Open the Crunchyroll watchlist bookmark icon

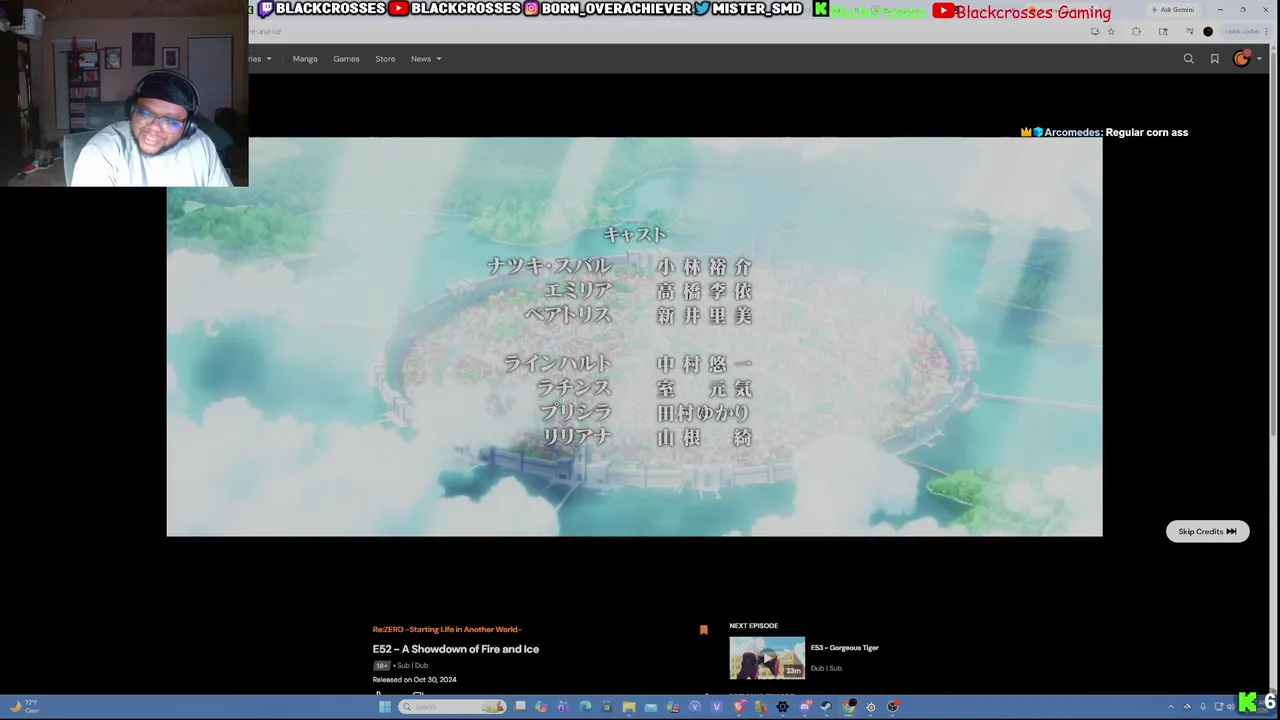pyautogui.click(x=1215, y=59)
